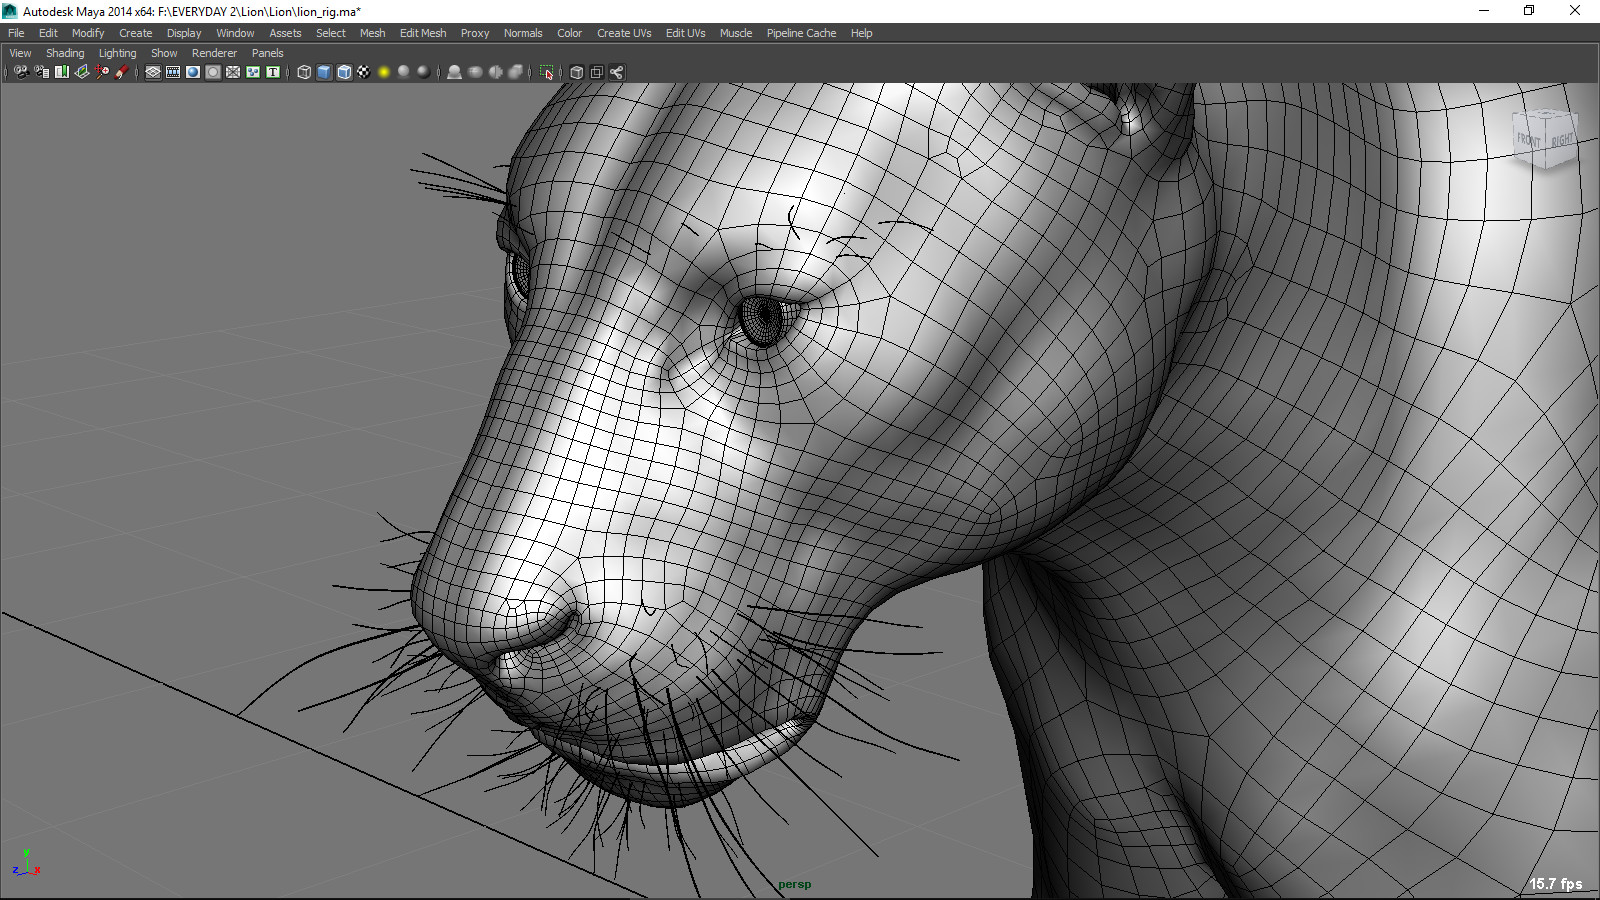Screen dimensions: 1600x900
Task: Expand the Panels dropdown menu
Action: (267, 53)
